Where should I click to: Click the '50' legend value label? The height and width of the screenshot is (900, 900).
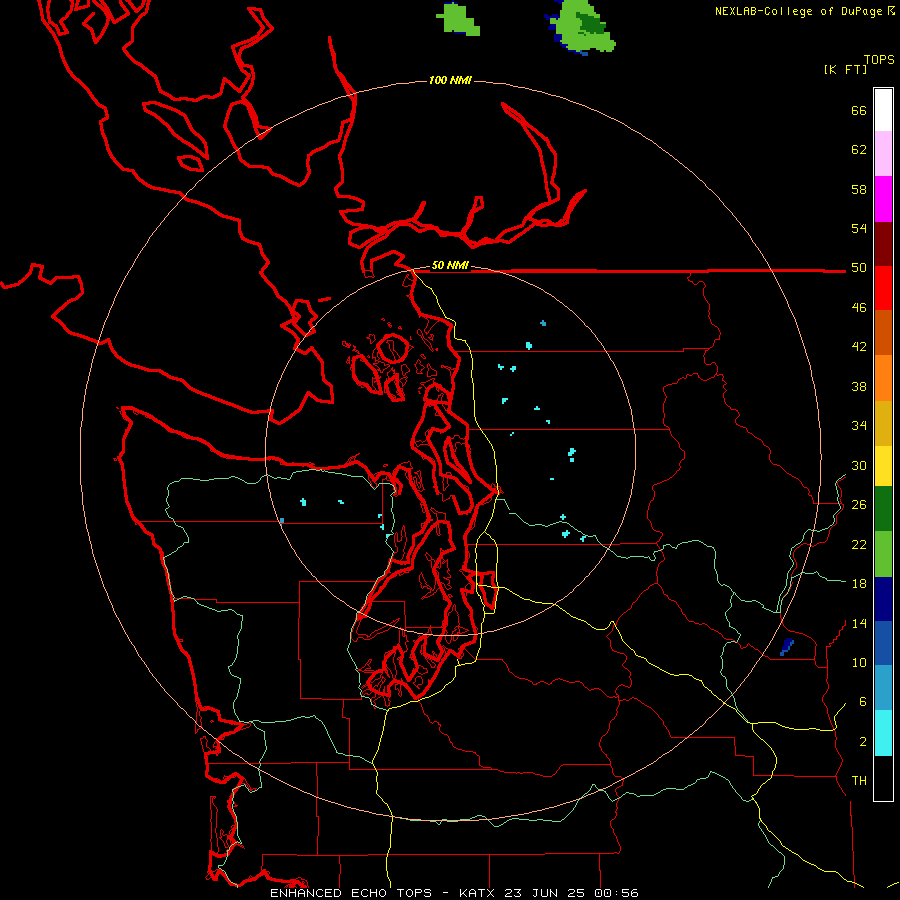[859, 268]
